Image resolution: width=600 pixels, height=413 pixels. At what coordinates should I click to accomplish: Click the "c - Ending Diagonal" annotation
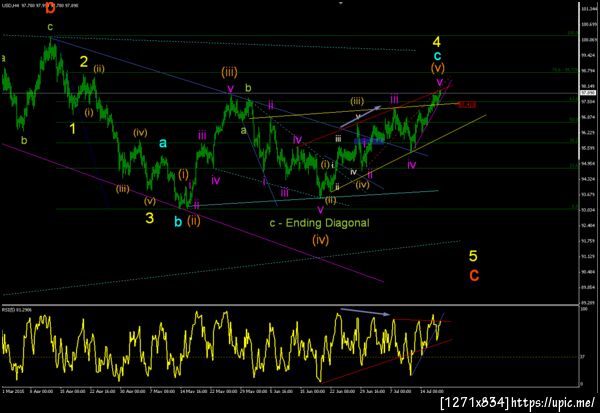pos(320,223)
